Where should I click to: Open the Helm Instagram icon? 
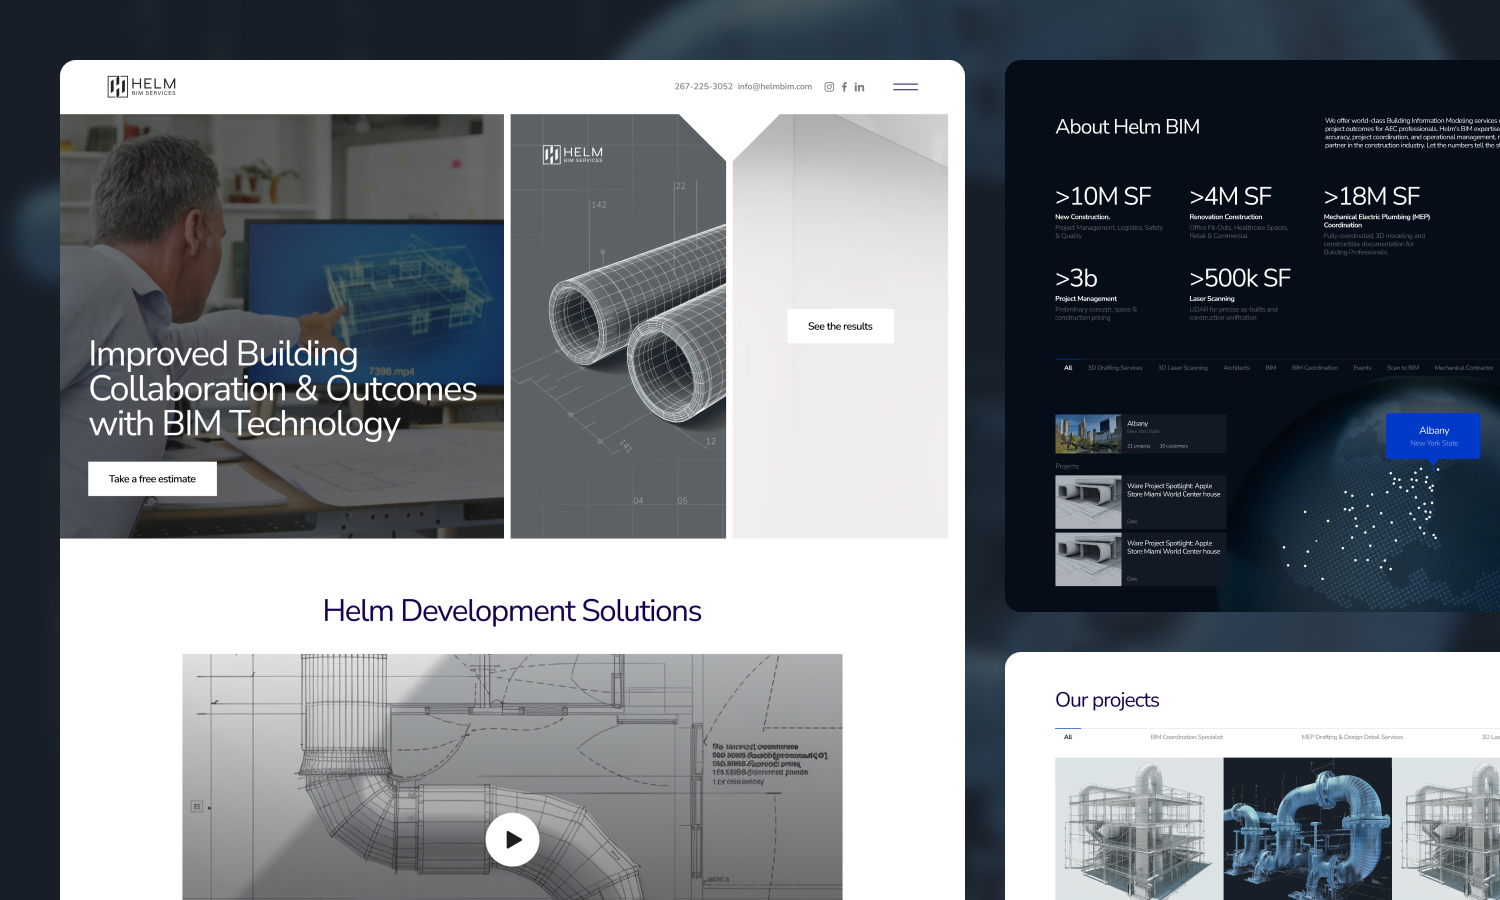click(829, 87)
